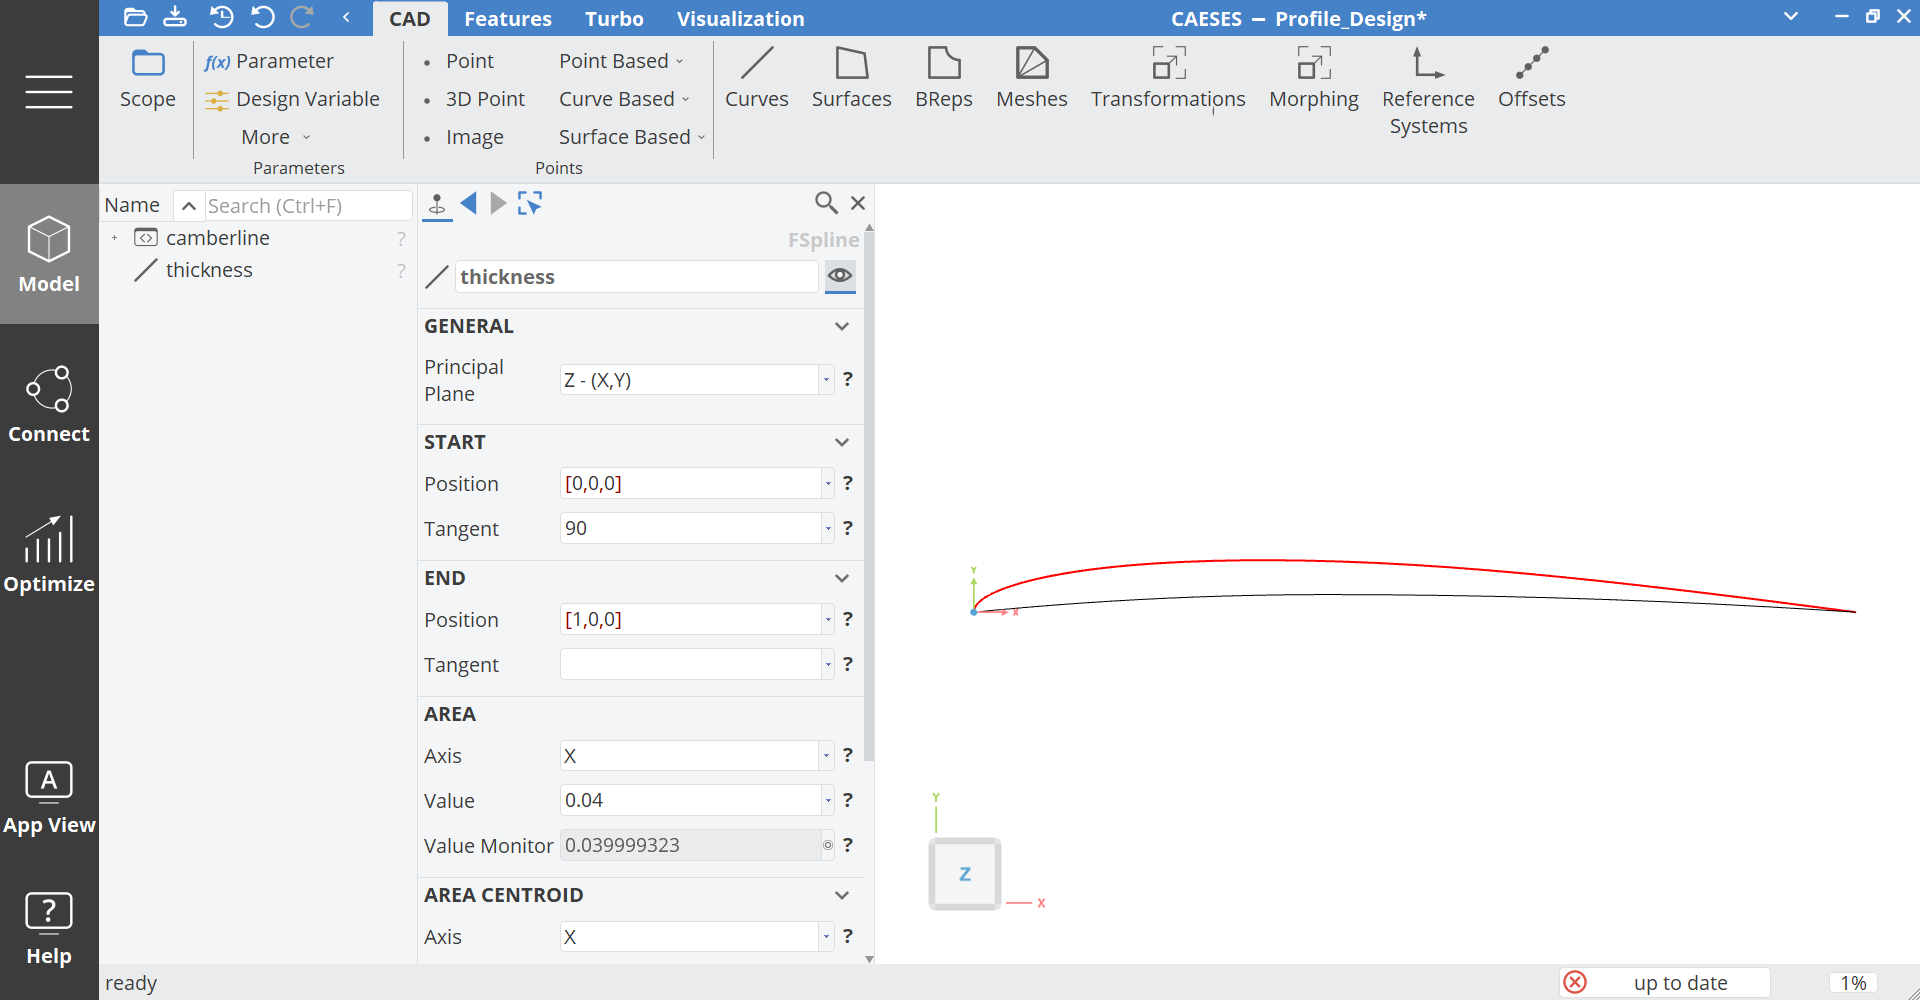
Task: Open Reference Systems tools
Action: point(1428,92)
